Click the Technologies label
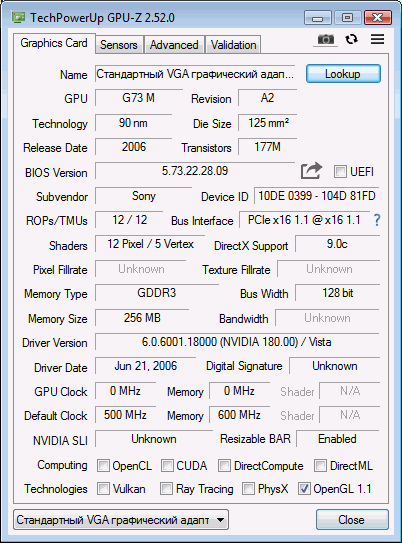Viewport: 402px width, 543px height. (x=56, y=489)
